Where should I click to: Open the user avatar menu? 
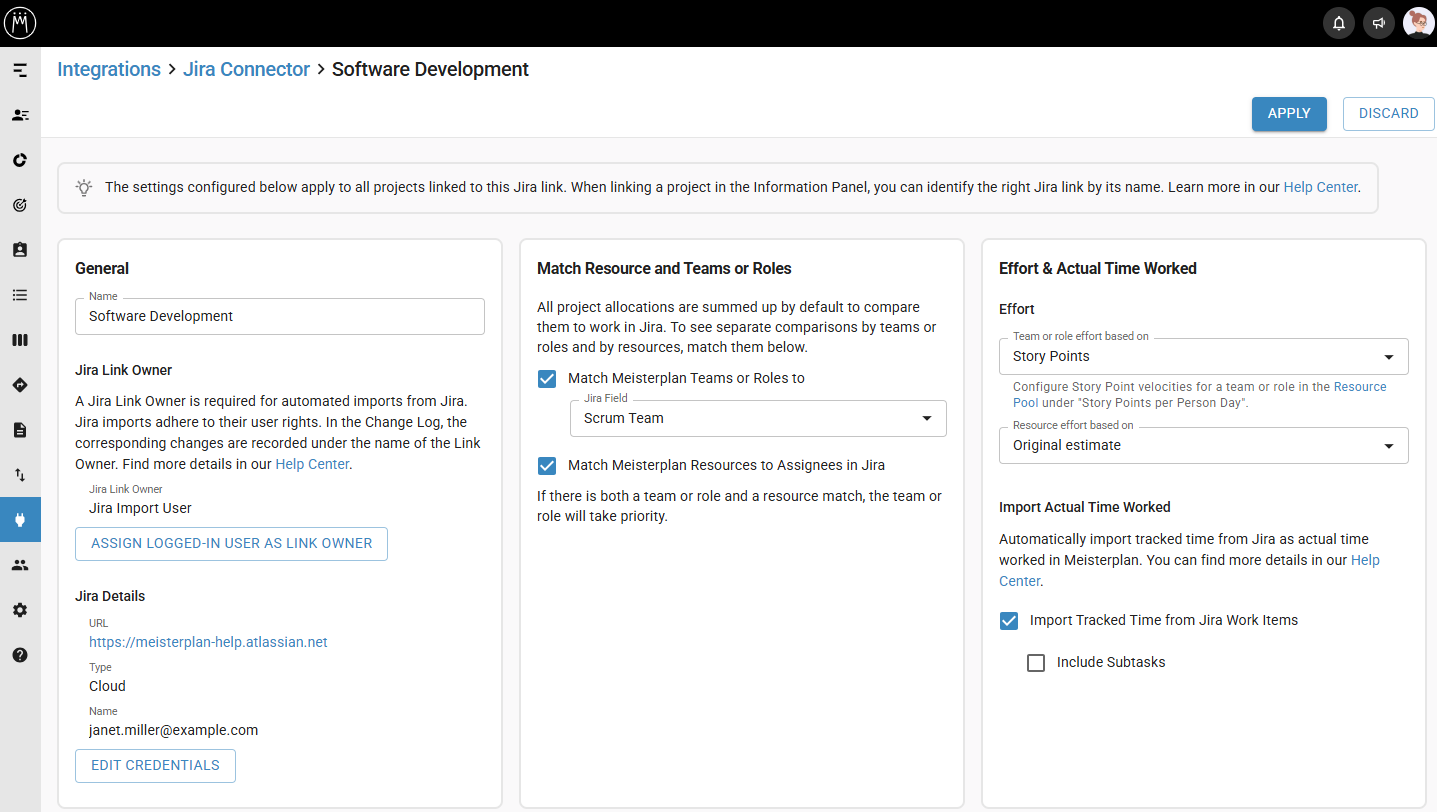[x=1418, y=23]
